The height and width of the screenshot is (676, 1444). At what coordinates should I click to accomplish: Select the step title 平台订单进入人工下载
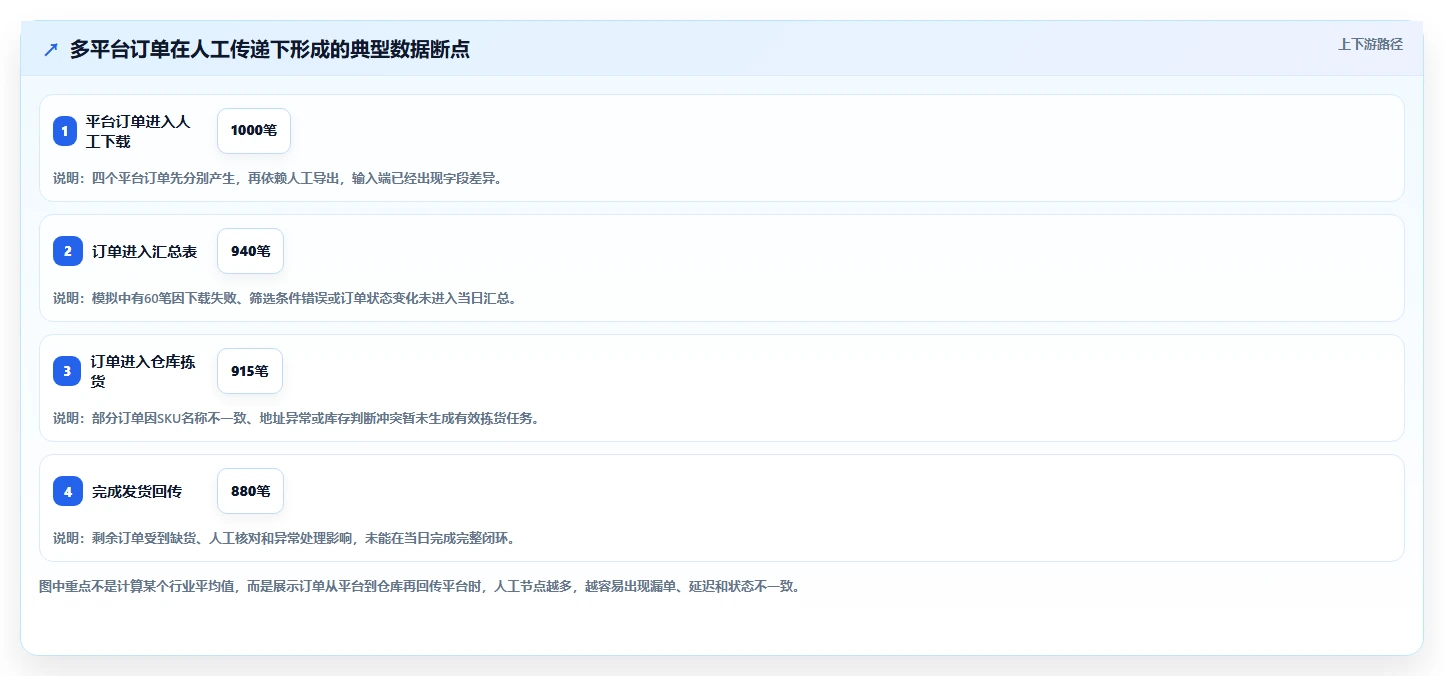pos(138,131)
